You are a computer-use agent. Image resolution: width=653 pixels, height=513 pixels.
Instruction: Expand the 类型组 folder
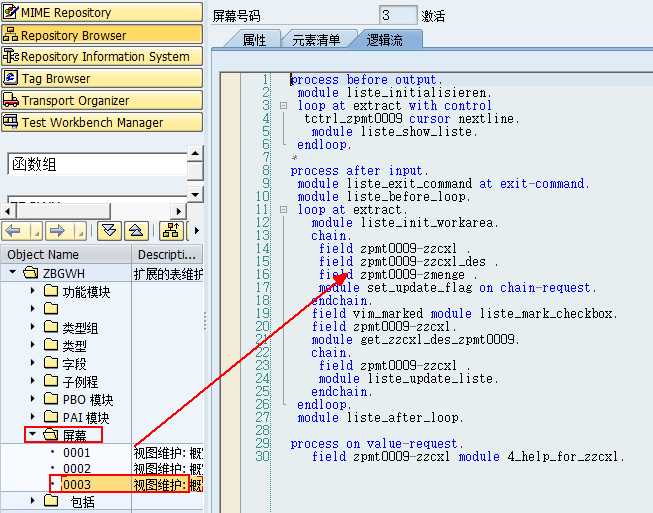click(x=33, y=327)
